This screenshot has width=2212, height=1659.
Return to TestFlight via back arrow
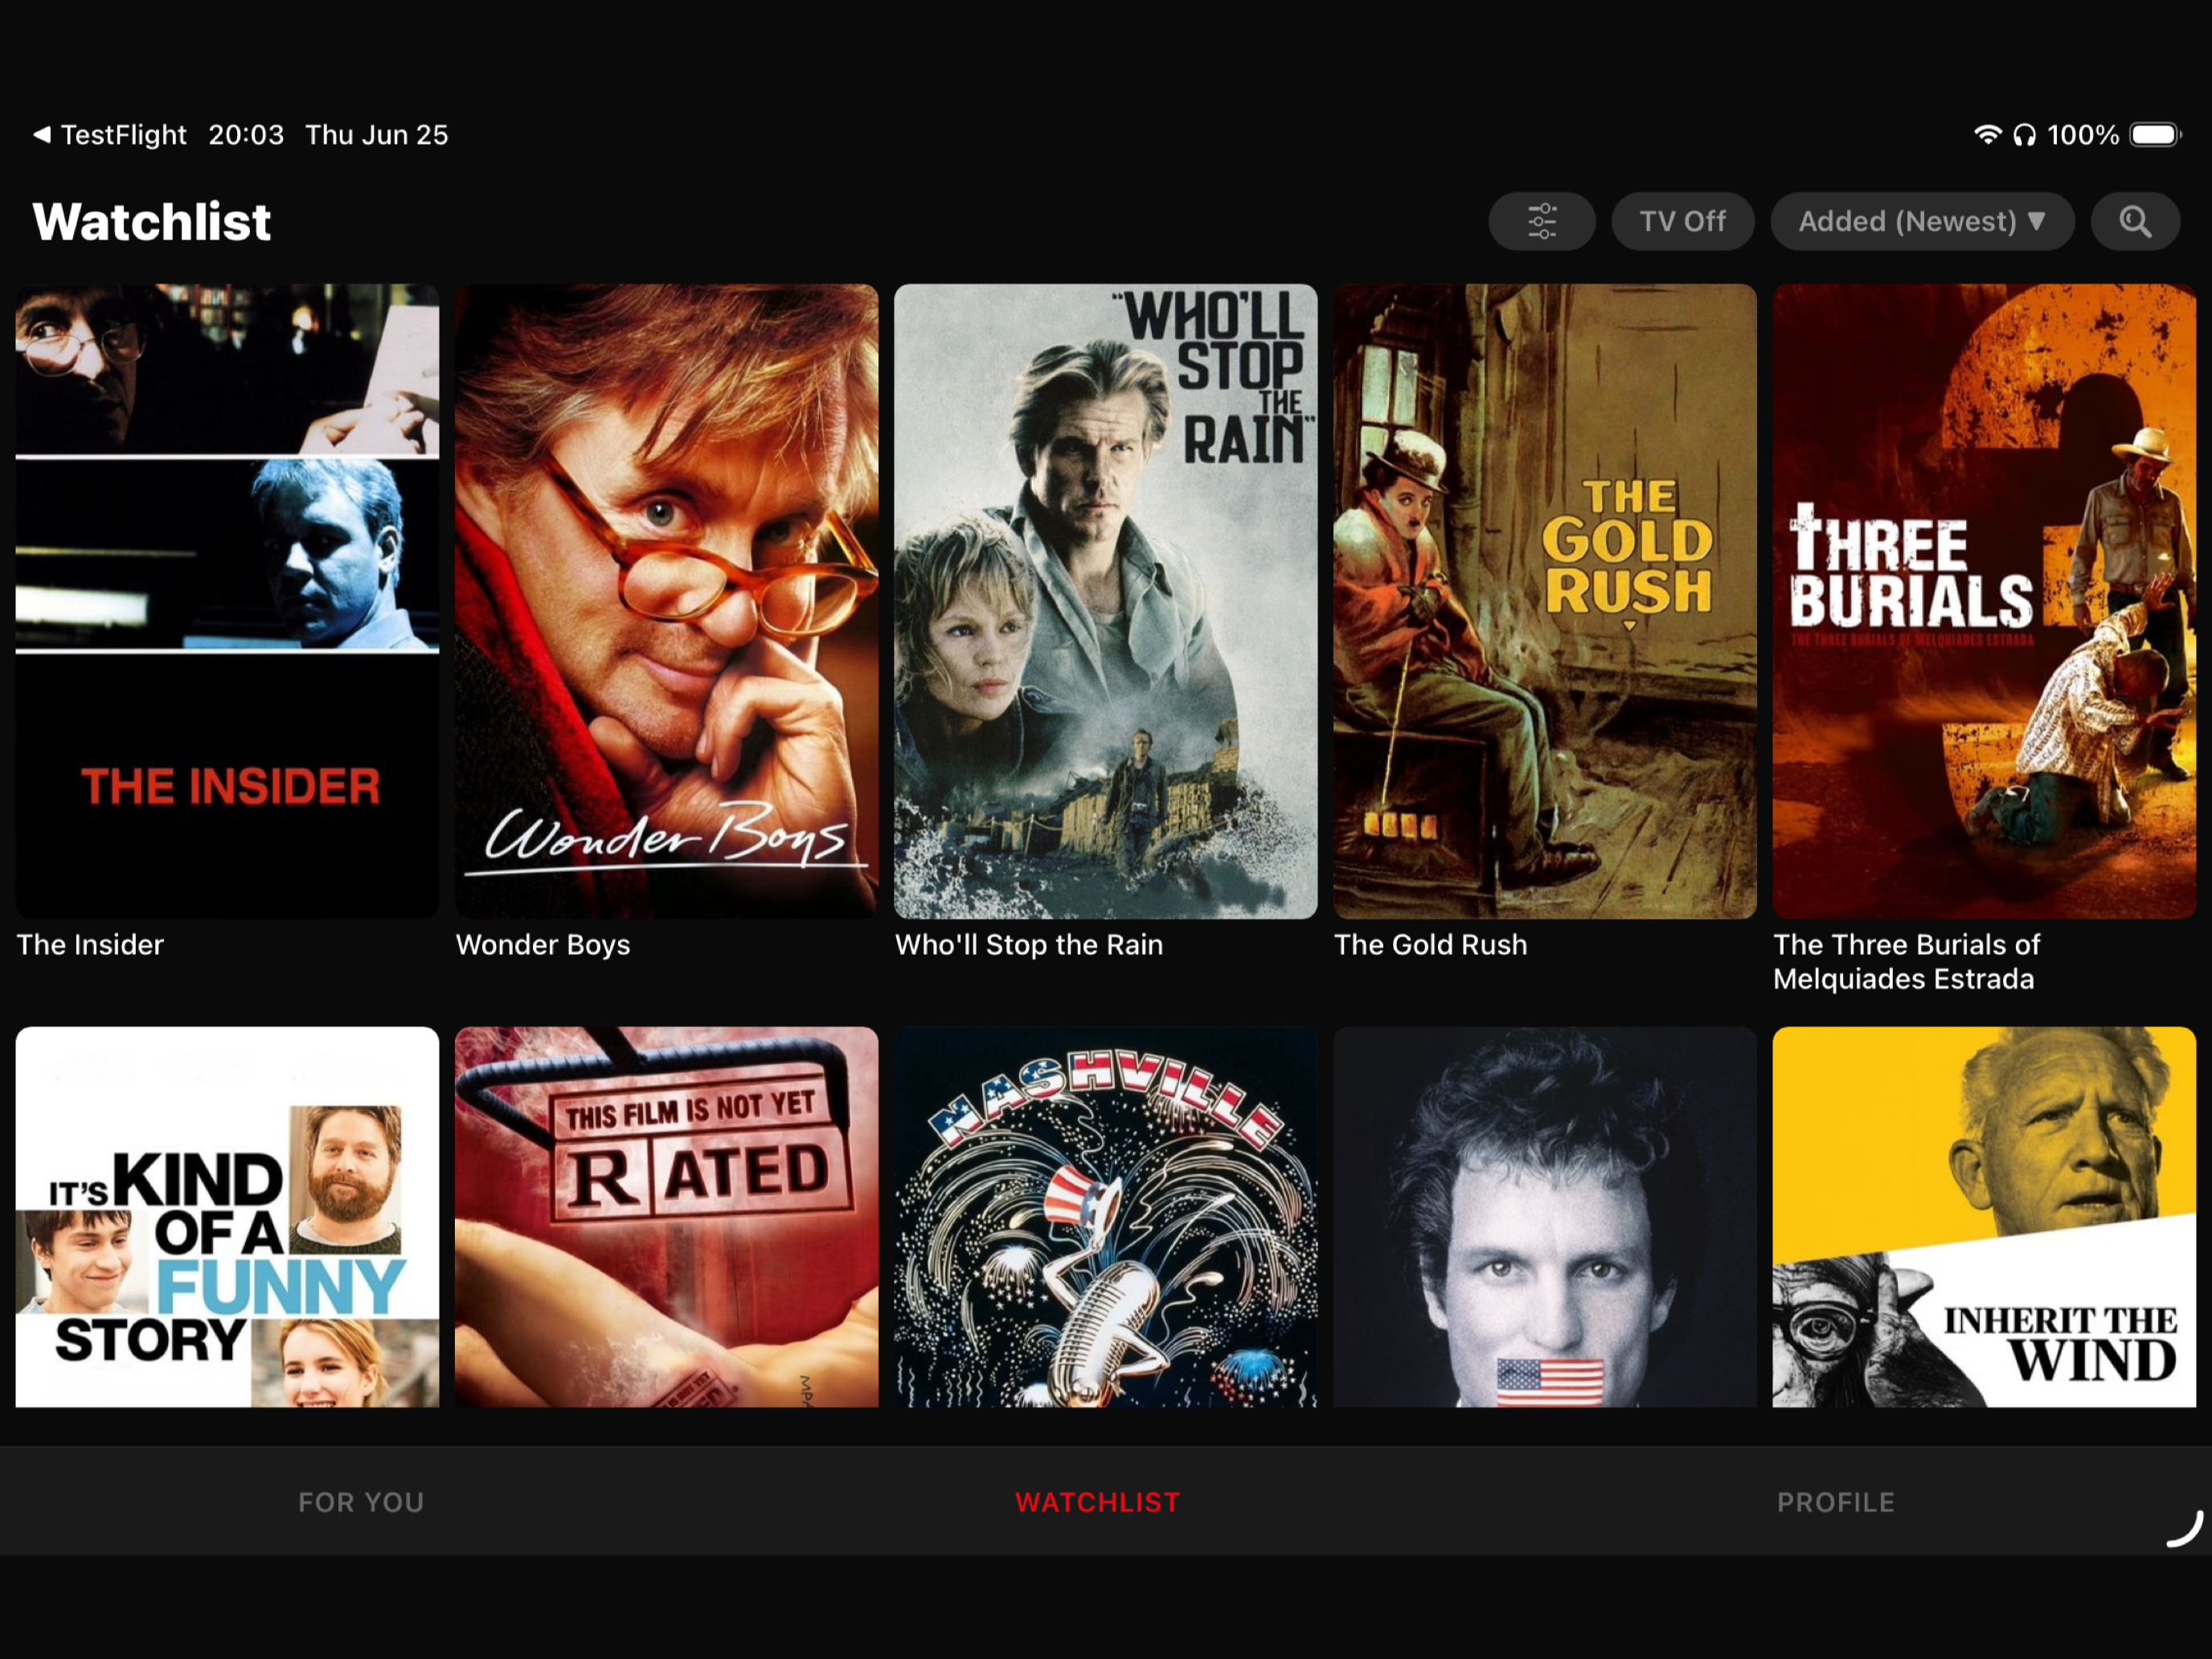point(109,135)
